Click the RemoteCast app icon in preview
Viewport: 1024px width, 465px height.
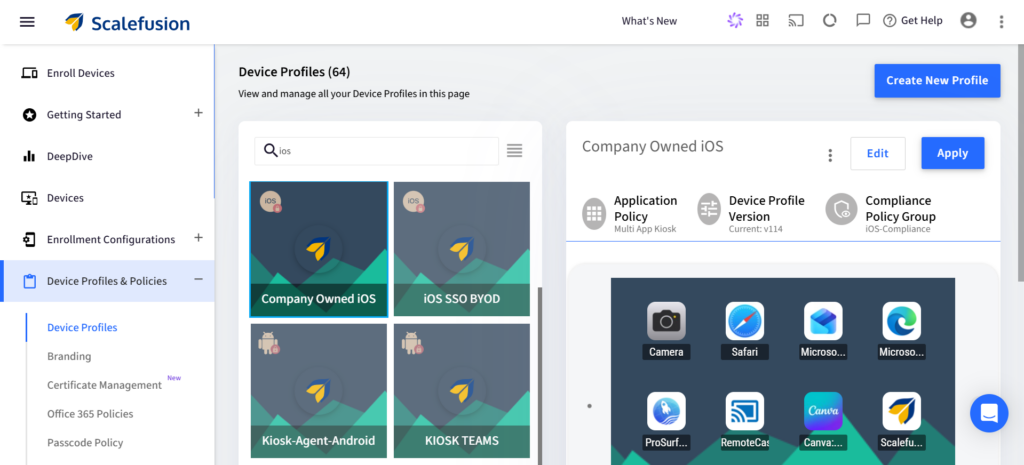coord(744,411)
